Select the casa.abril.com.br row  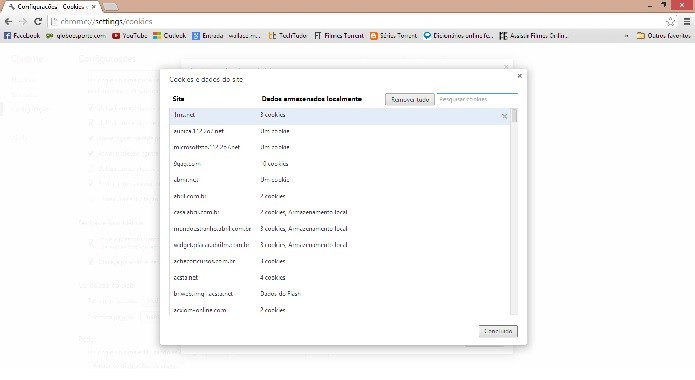[x=340, y=212]
